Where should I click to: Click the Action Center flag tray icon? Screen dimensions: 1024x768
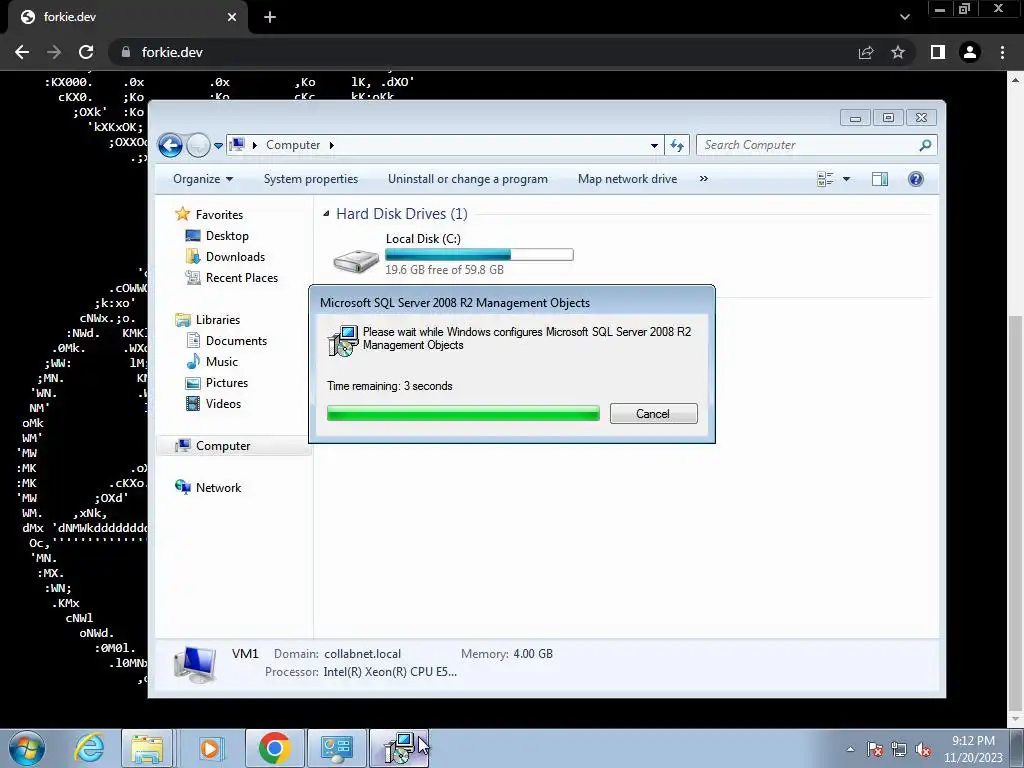[875, 749]
